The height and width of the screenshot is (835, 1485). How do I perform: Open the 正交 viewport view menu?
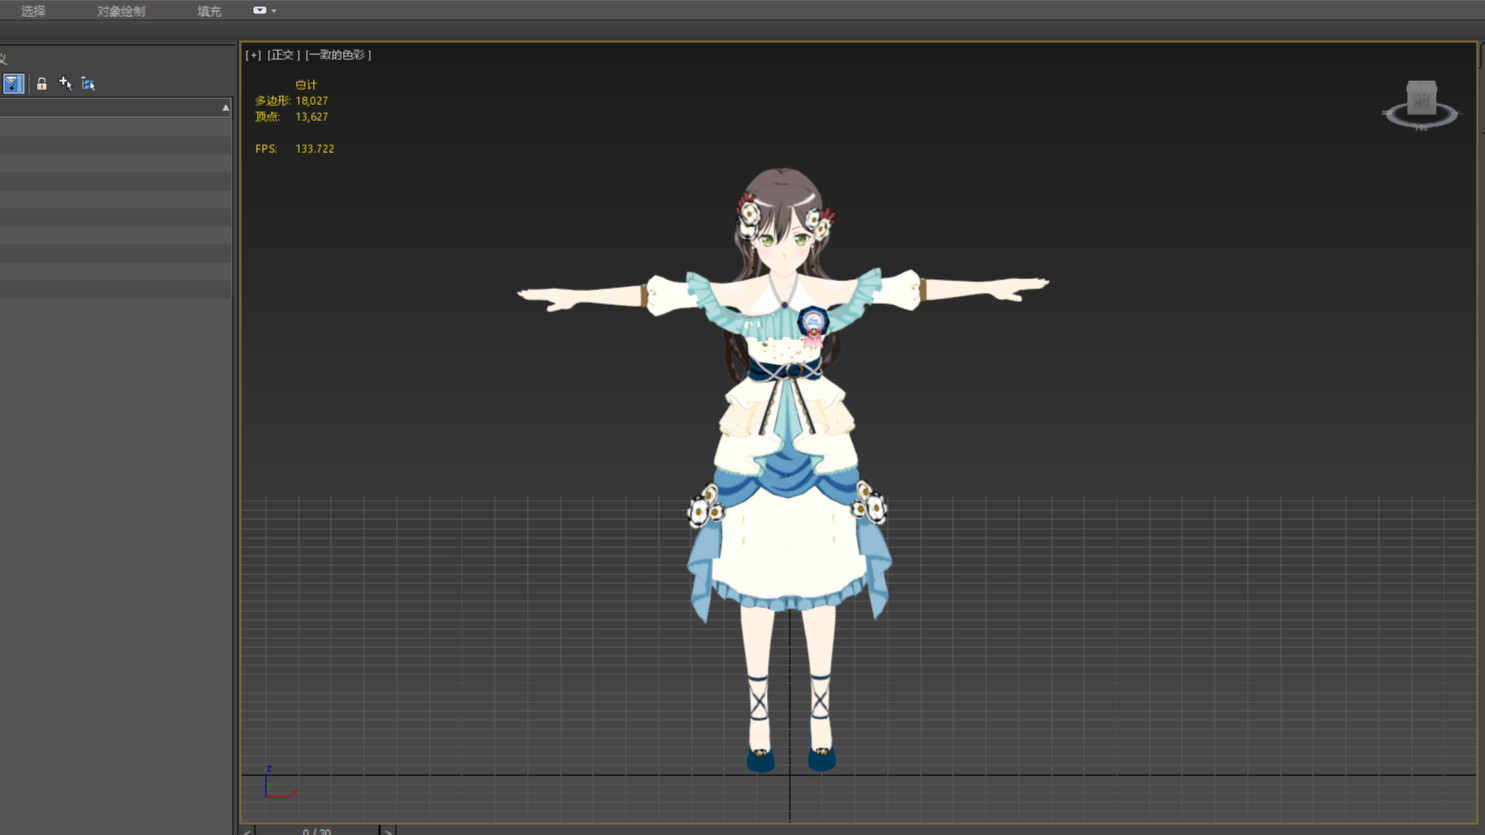(283, 55)
